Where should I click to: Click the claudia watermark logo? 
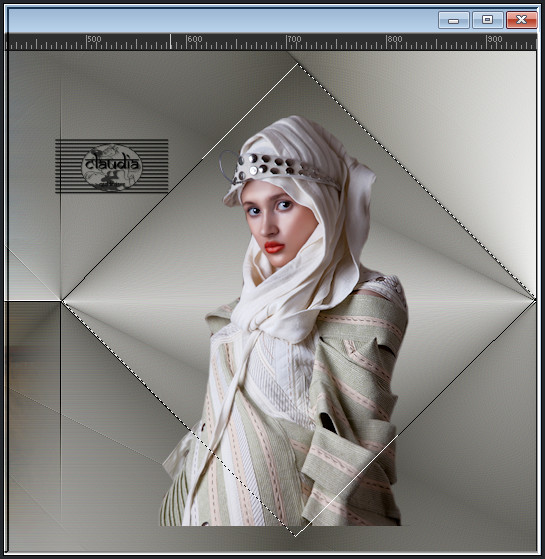coord(112,166)
